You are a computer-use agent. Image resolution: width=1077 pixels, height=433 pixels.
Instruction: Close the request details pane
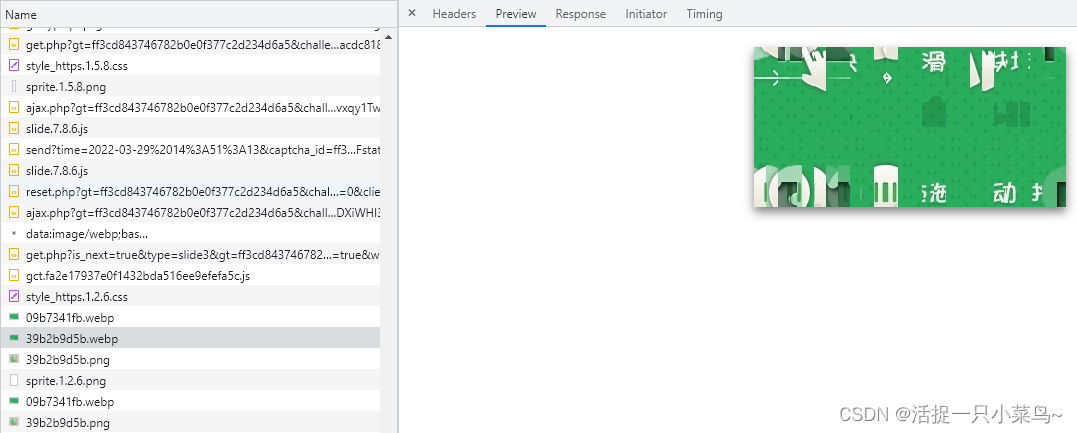click(411, 14)
